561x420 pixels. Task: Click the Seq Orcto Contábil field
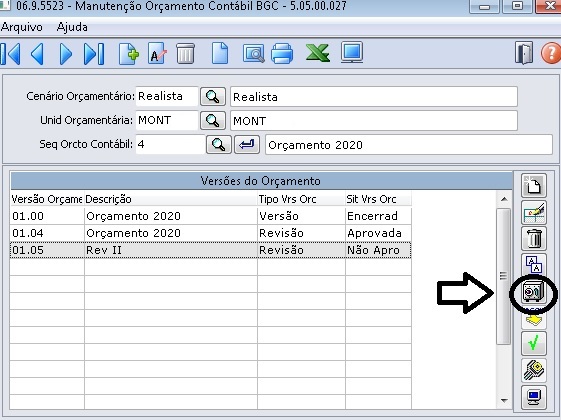coord(170,144)
